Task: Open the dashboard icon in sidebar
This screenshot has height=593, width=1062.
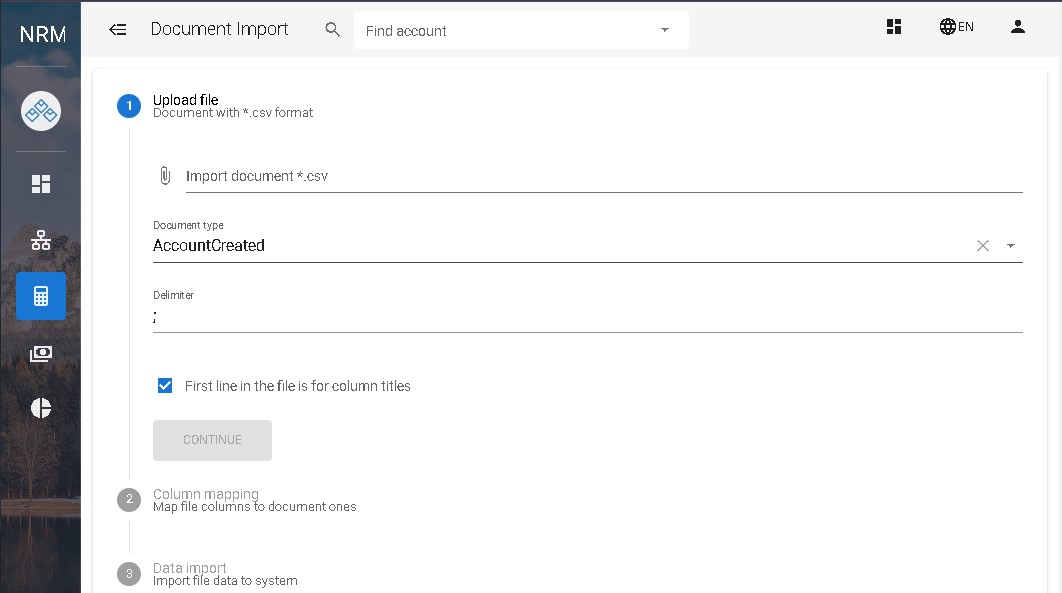Action: coord(41,184)
